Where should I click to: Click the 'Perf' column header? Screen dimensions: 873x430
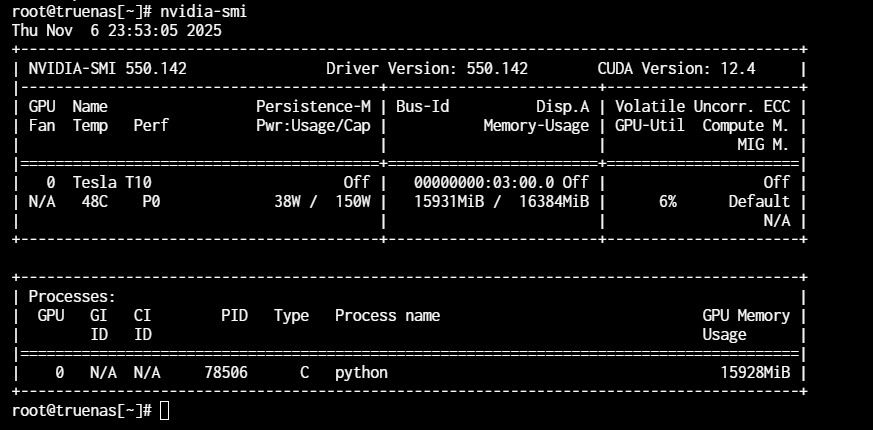pos(151,126)
